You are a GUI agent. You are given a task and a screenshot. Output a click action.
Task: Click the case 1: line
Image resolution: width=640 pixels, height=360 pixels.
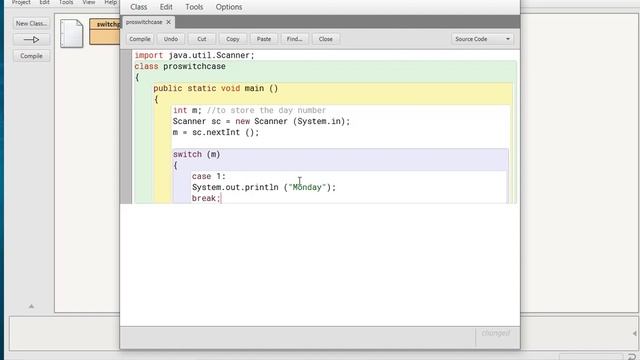click(x=209, y=176)
